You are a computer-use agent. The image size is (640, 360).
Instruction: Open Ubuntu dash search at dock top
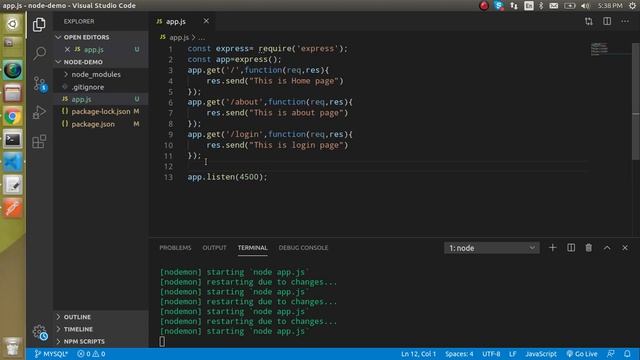pos(13,24)
